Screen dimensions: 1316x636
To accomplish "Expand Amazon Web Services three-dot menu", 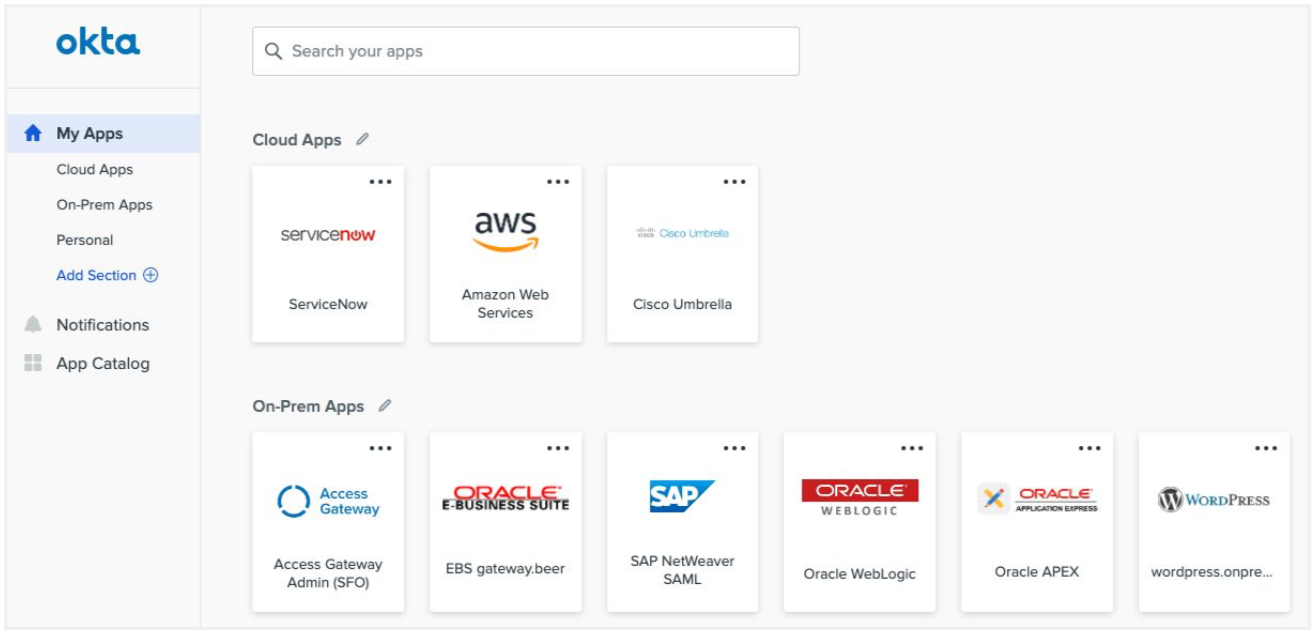I will [x=557, y=182].
